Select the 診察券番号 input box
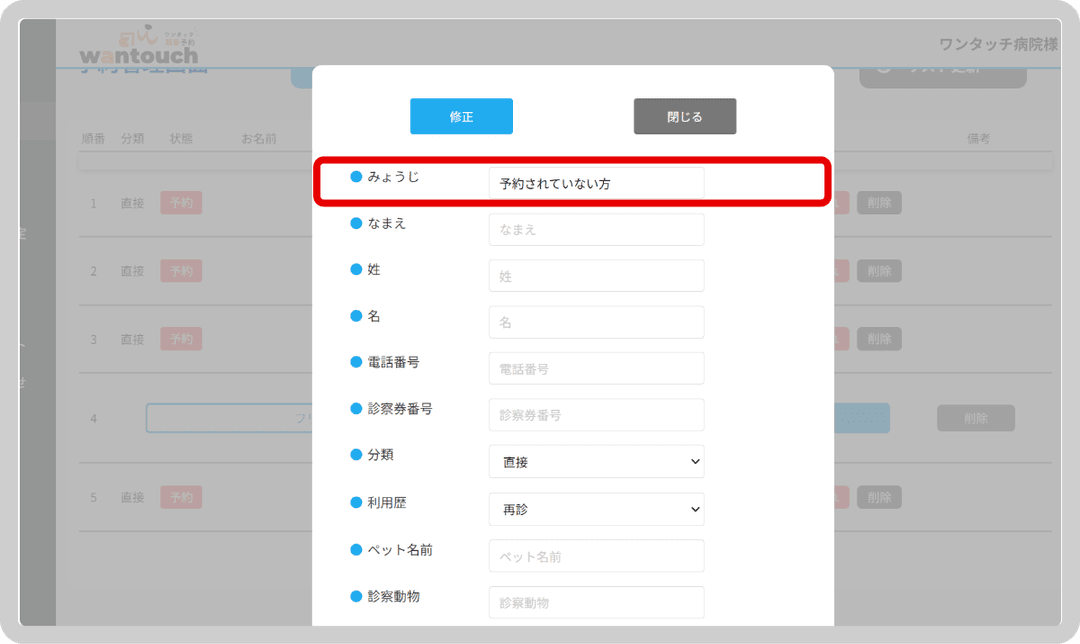This screenshot has height=644, width=1080. [596, 415]
